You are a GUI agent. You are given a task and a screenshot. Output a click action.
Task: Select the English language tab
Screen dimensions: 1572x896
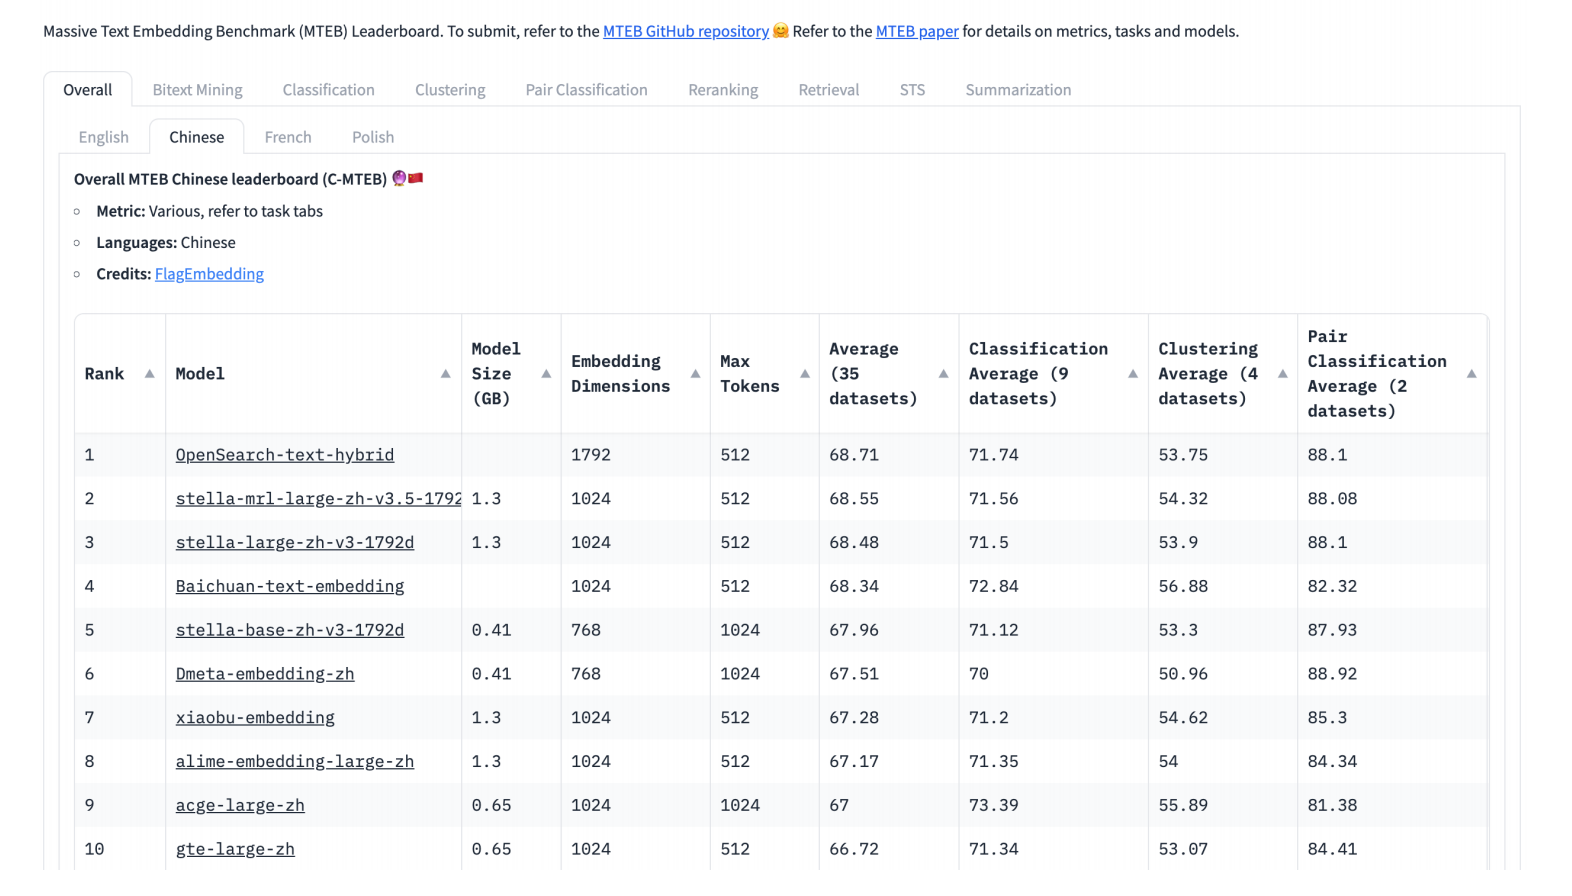pyautogui.click(x=104, y=137)
